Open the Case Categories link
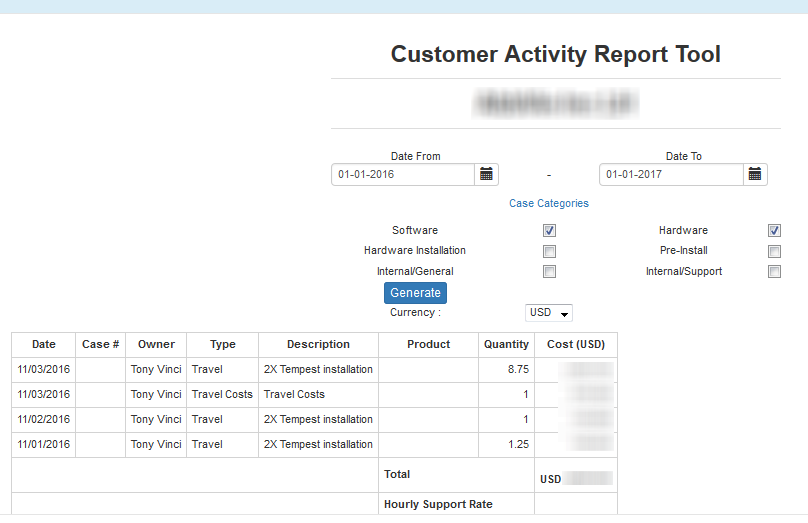Viewport: 808px width, 523px height. pyautogui.click(x=548, y=204)
